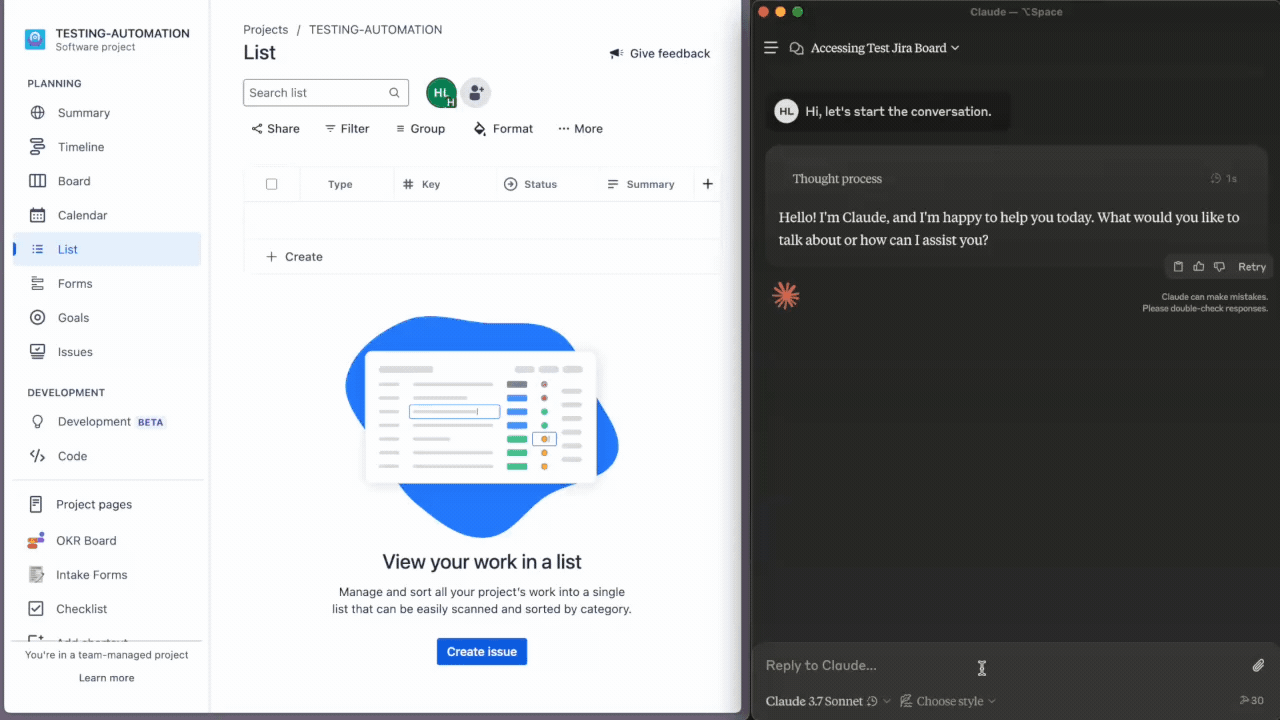This screenshot has height=720, width=1280.
Task: Open the hamburger sidebar menu in Claude
Action: click(x=771, y=48)
